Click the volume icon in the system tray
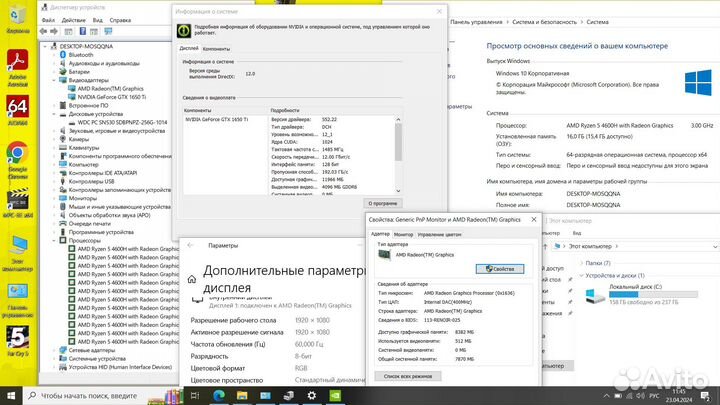The height and width of the screenshot is (405, 720). (641, 396)
